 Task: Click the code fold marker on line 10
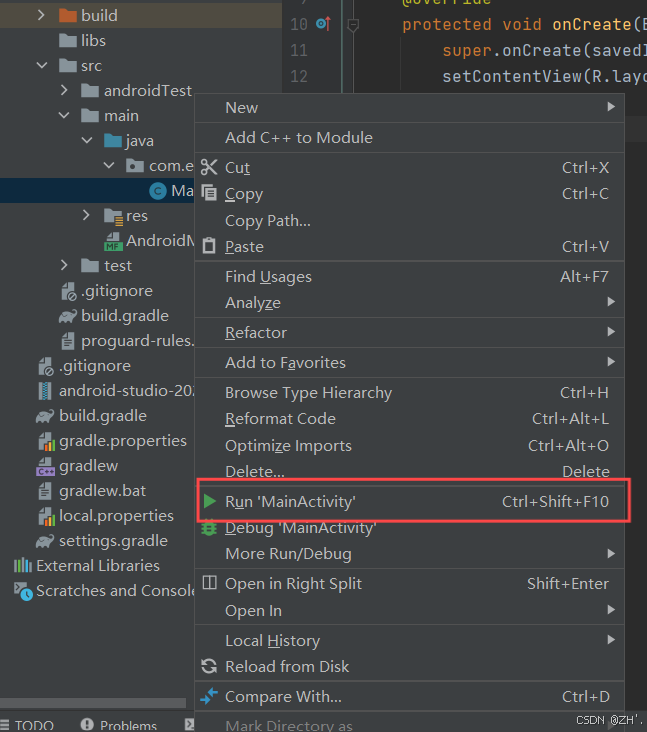[x=353, y=25]
